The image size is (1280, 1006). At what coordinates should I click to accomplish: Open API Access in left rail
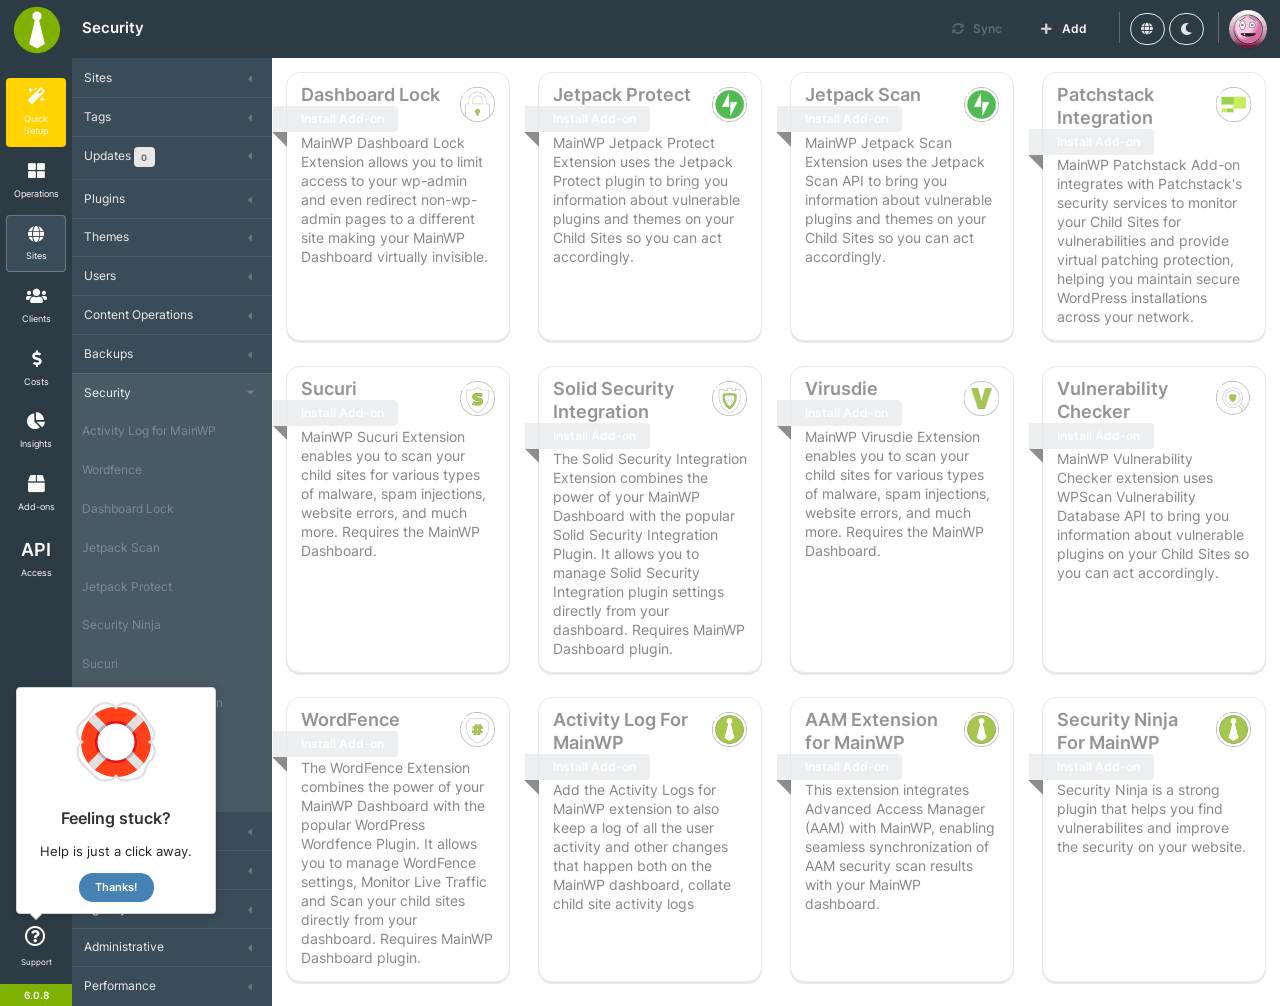click(x=36, y=558)
